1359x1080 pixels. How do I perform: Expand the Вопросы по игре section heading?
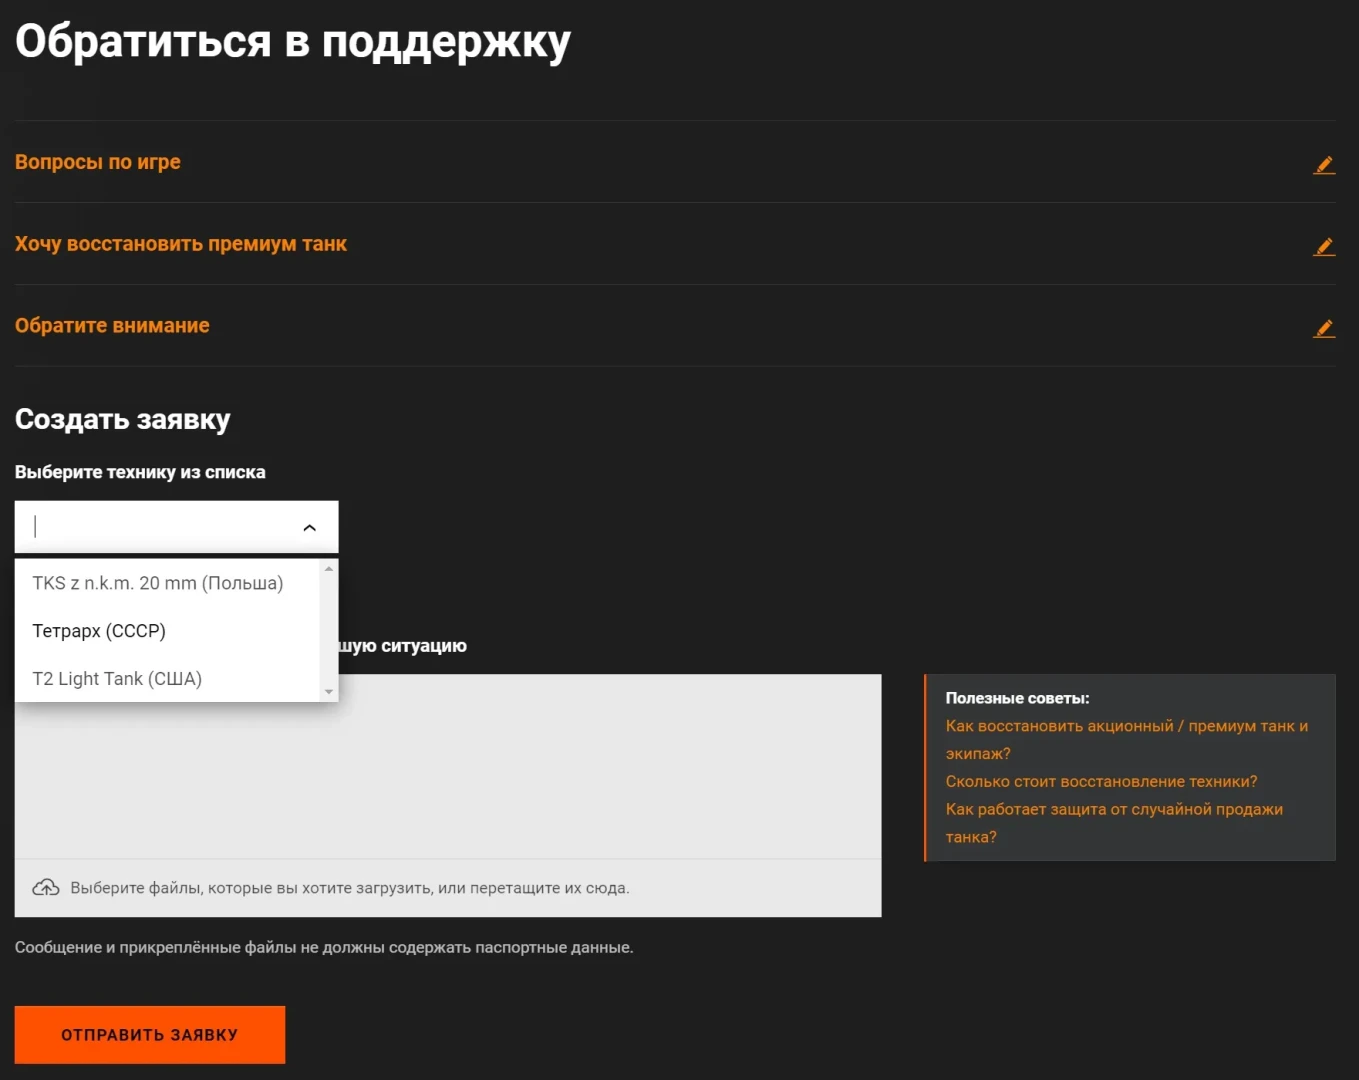click(x=98, y=162)
